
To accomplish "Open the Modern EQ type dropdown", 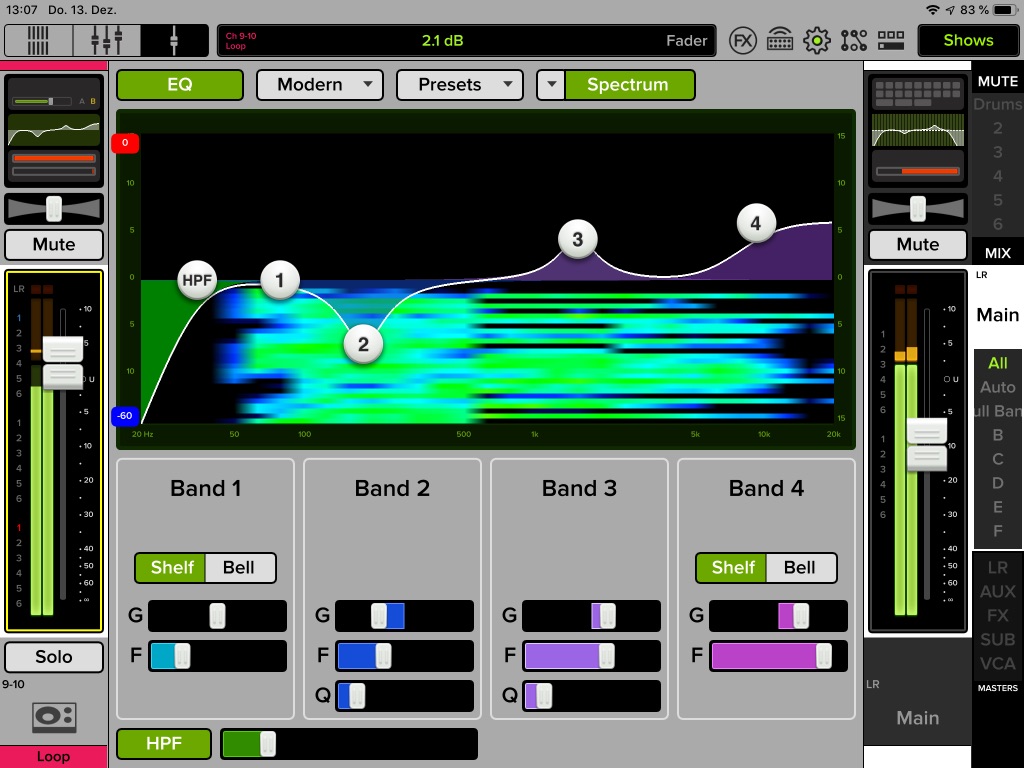I will pos(320,85).
